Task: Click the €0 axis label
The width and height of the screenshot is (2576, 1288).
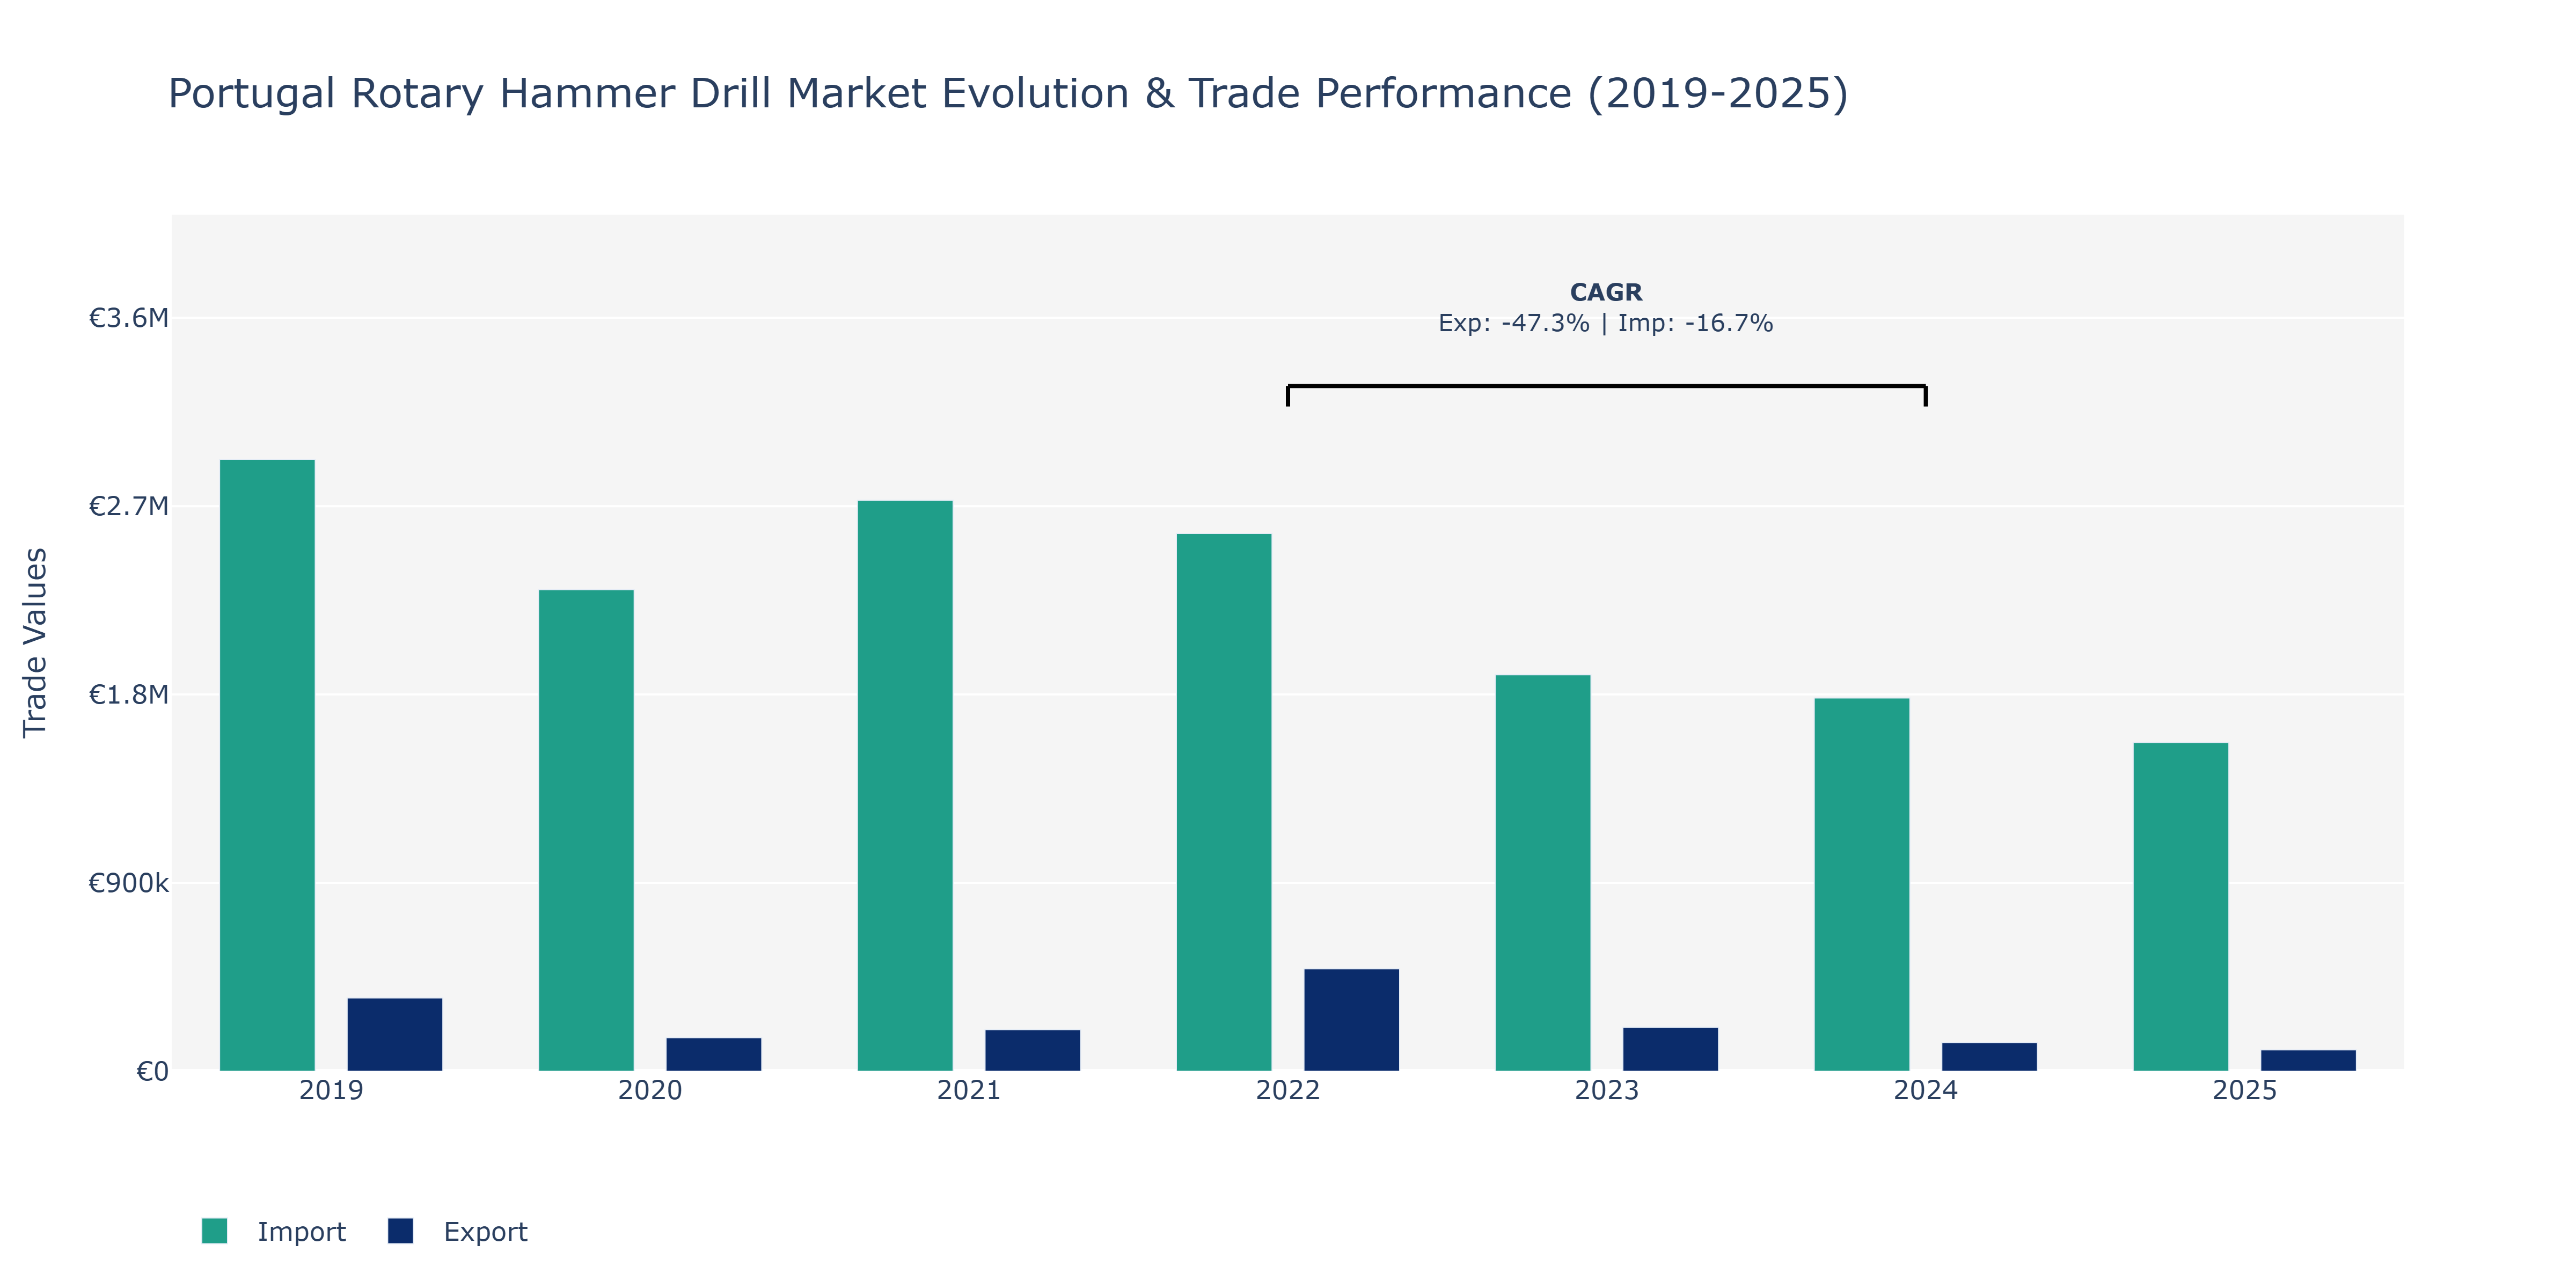Action: coord(152,1072)
